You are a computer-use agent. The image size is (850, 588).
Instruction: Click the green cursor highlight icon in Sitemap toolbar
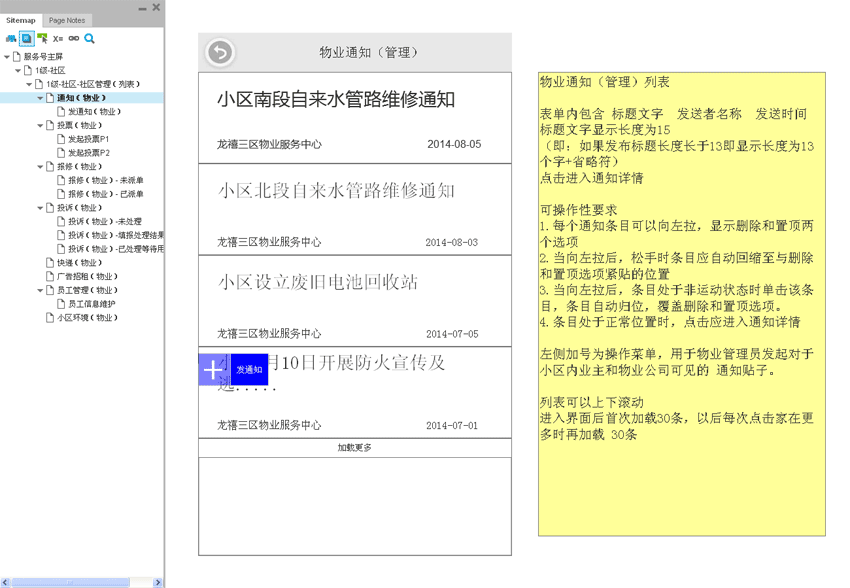(43, 39)
